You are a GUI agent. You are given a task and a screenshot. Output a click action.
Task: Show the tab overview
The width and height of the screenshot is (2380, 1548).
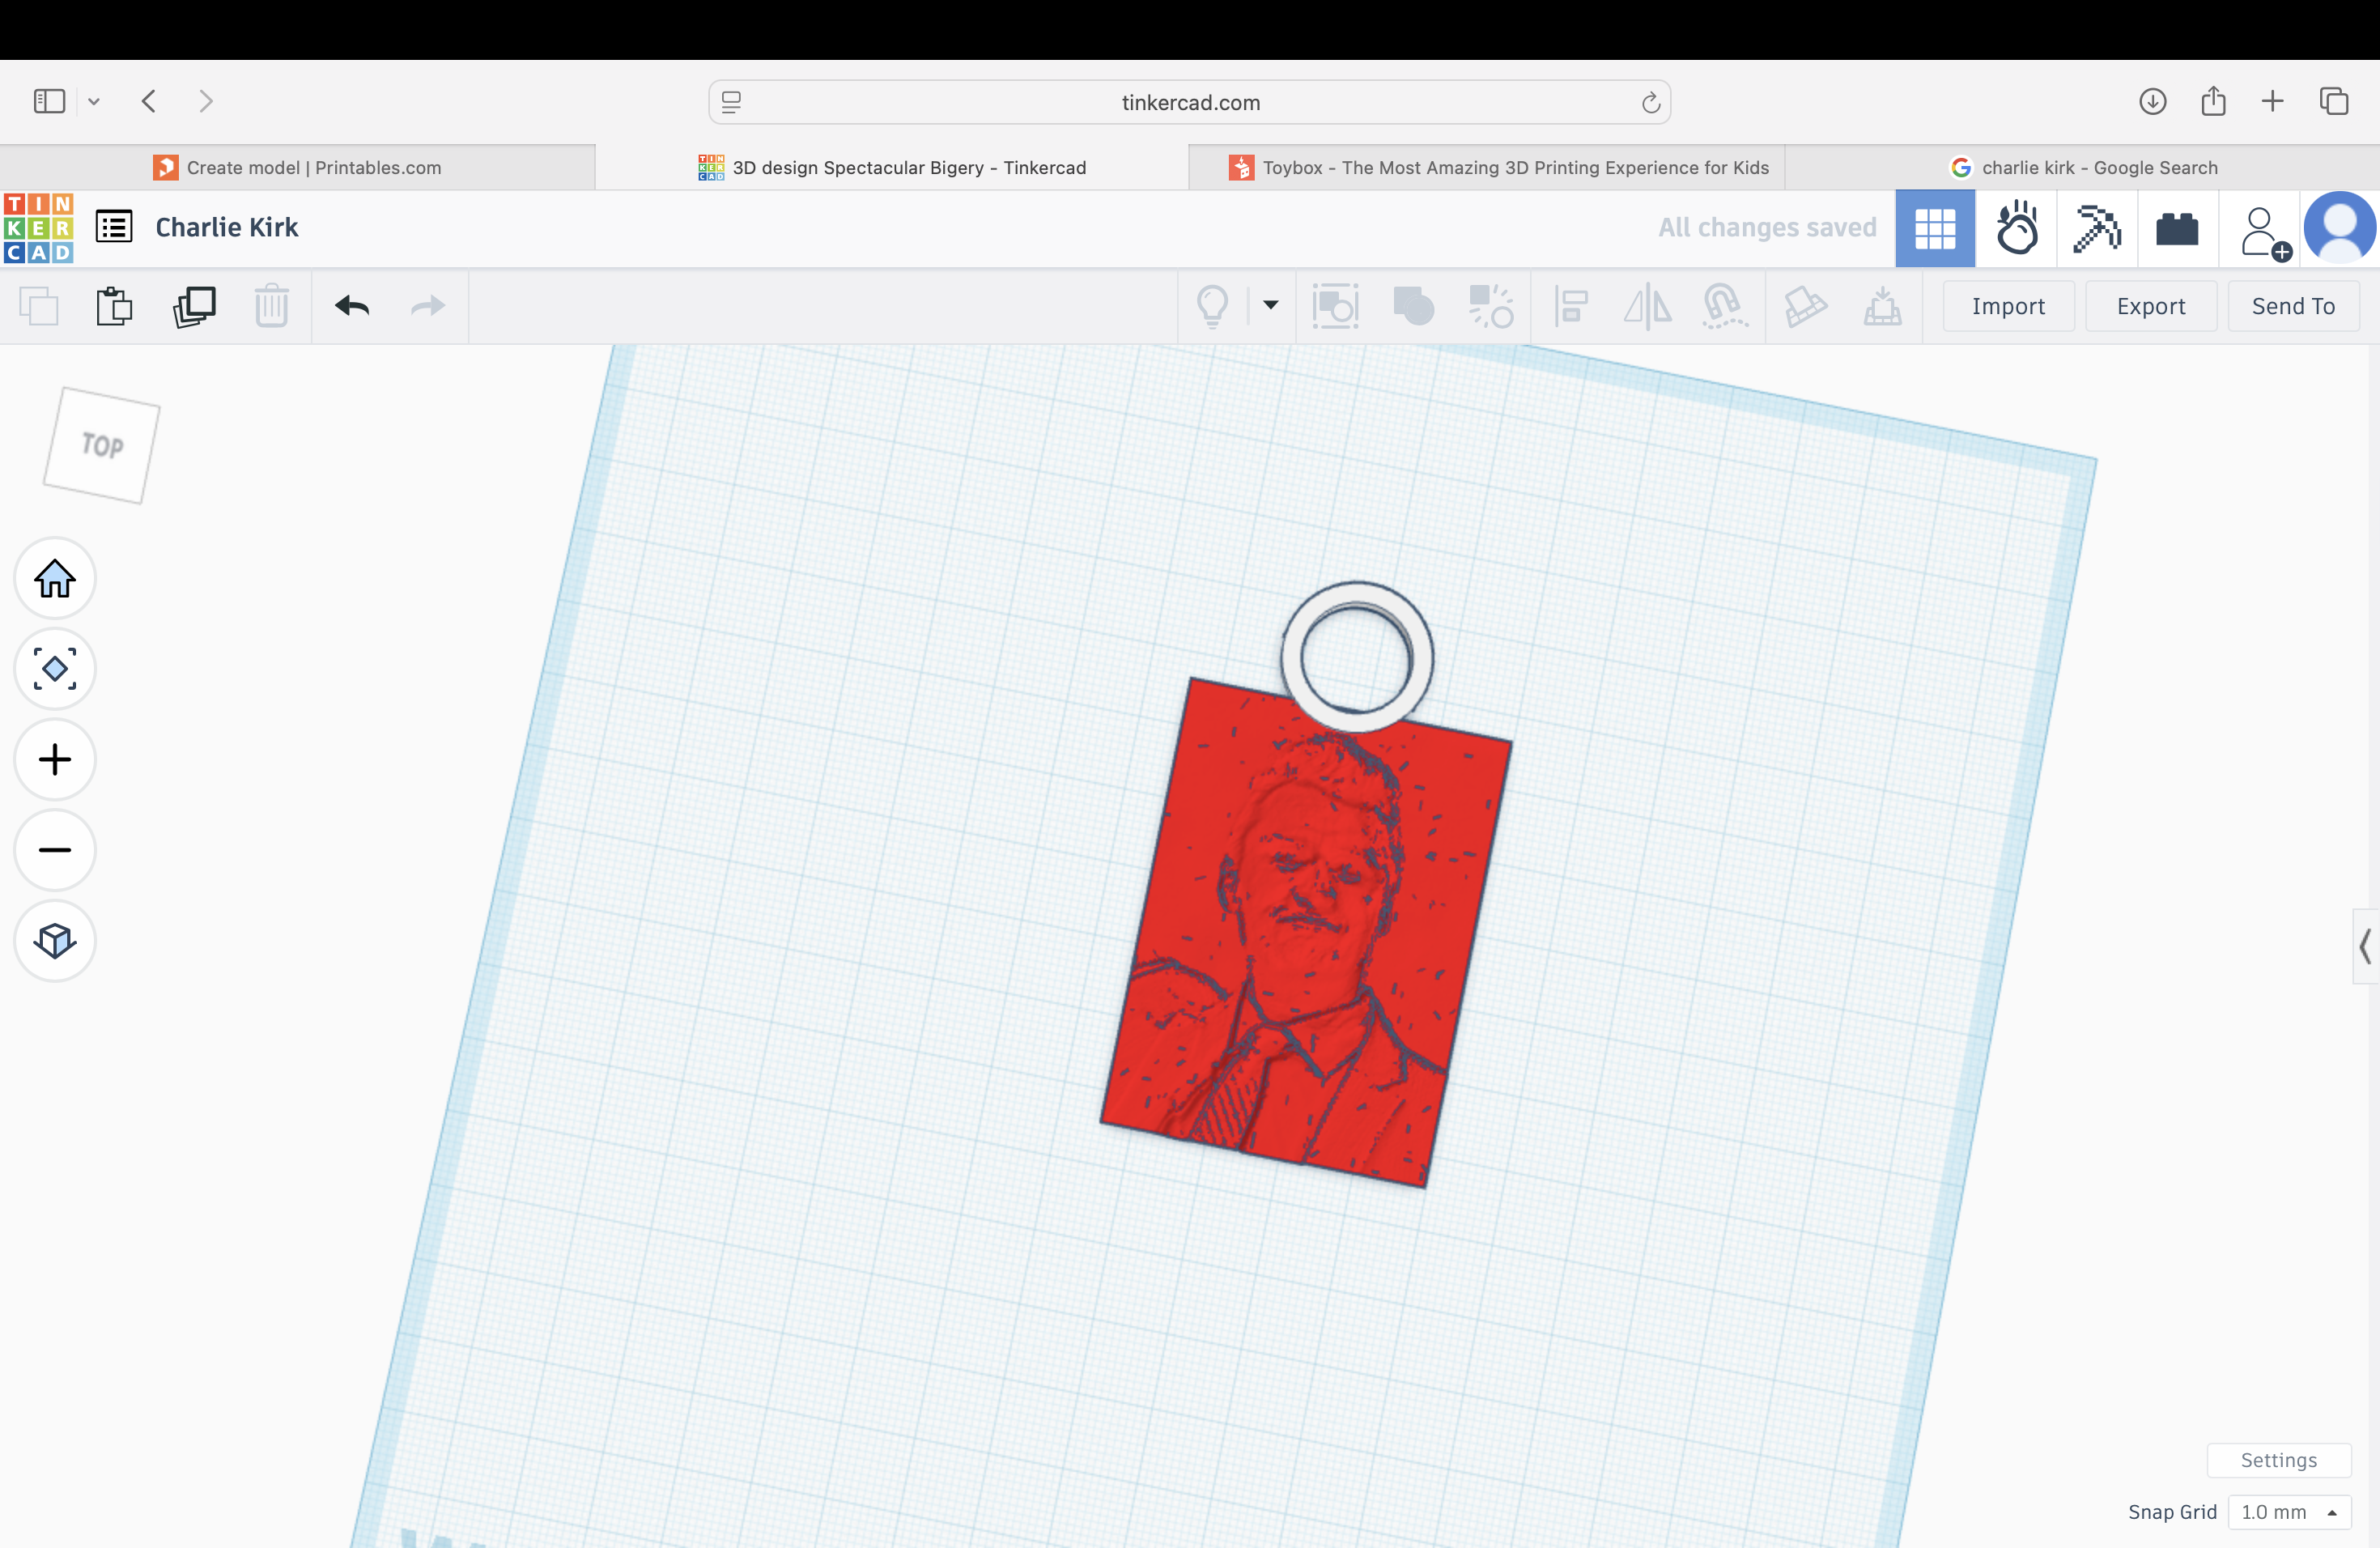(2334, 101)
